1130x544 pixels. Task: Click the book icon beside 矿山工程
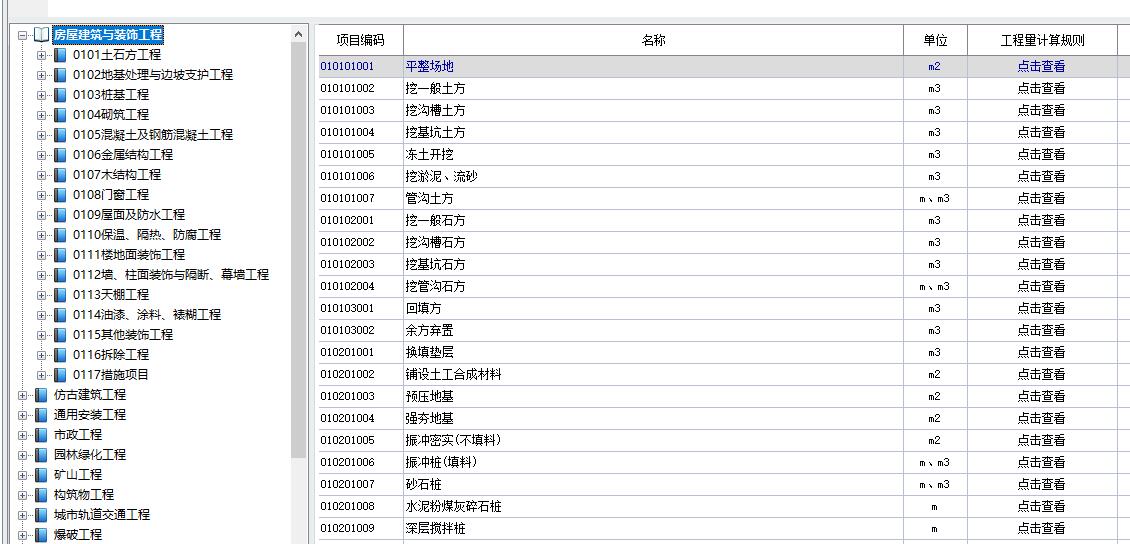pos(41,475)
